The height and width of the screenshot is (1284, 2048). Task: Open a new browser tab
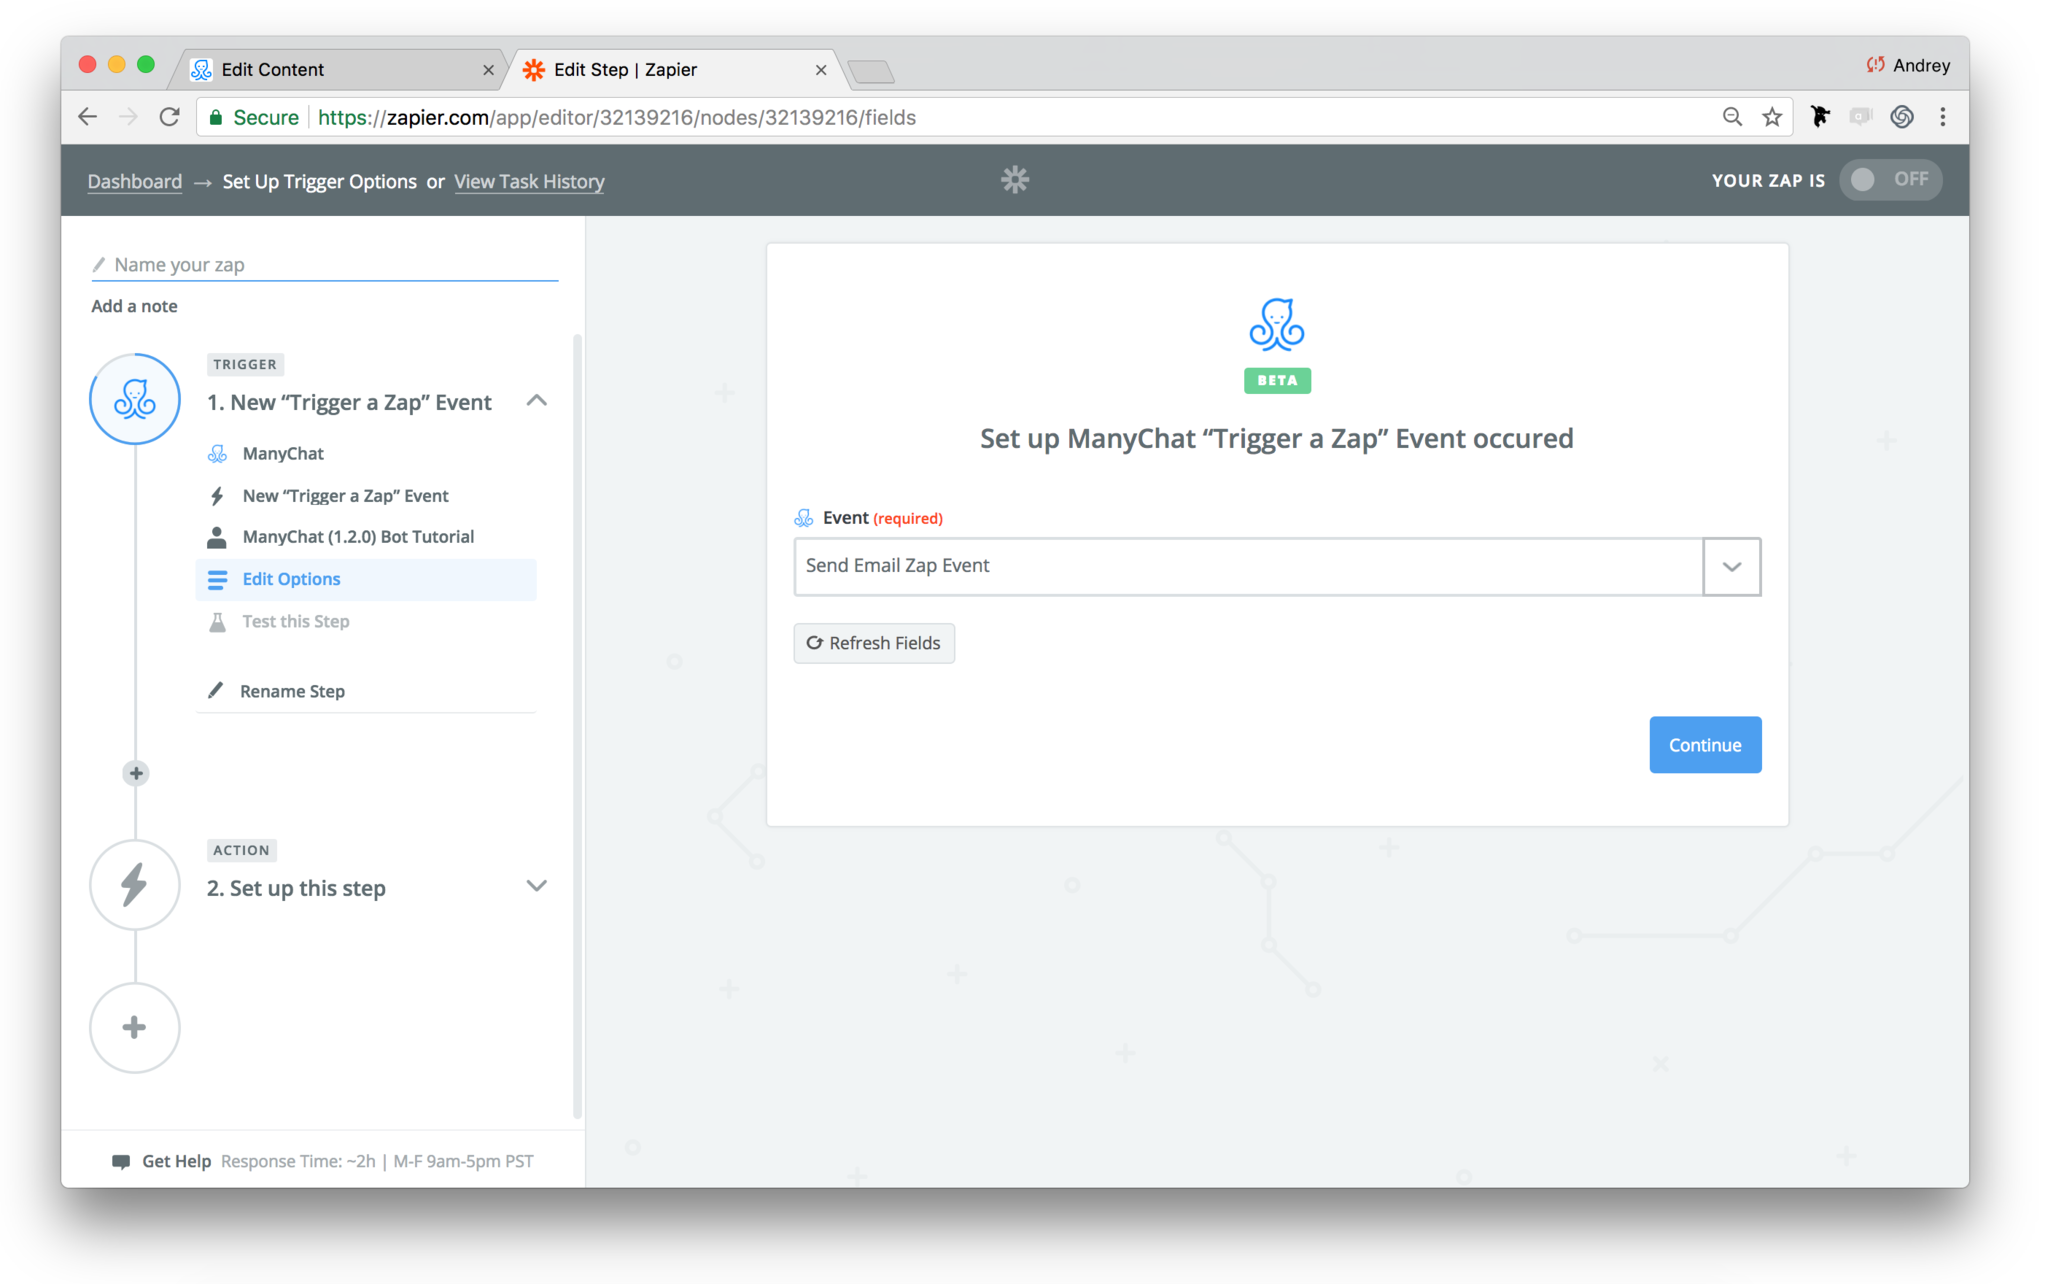[x=871, y=71]
